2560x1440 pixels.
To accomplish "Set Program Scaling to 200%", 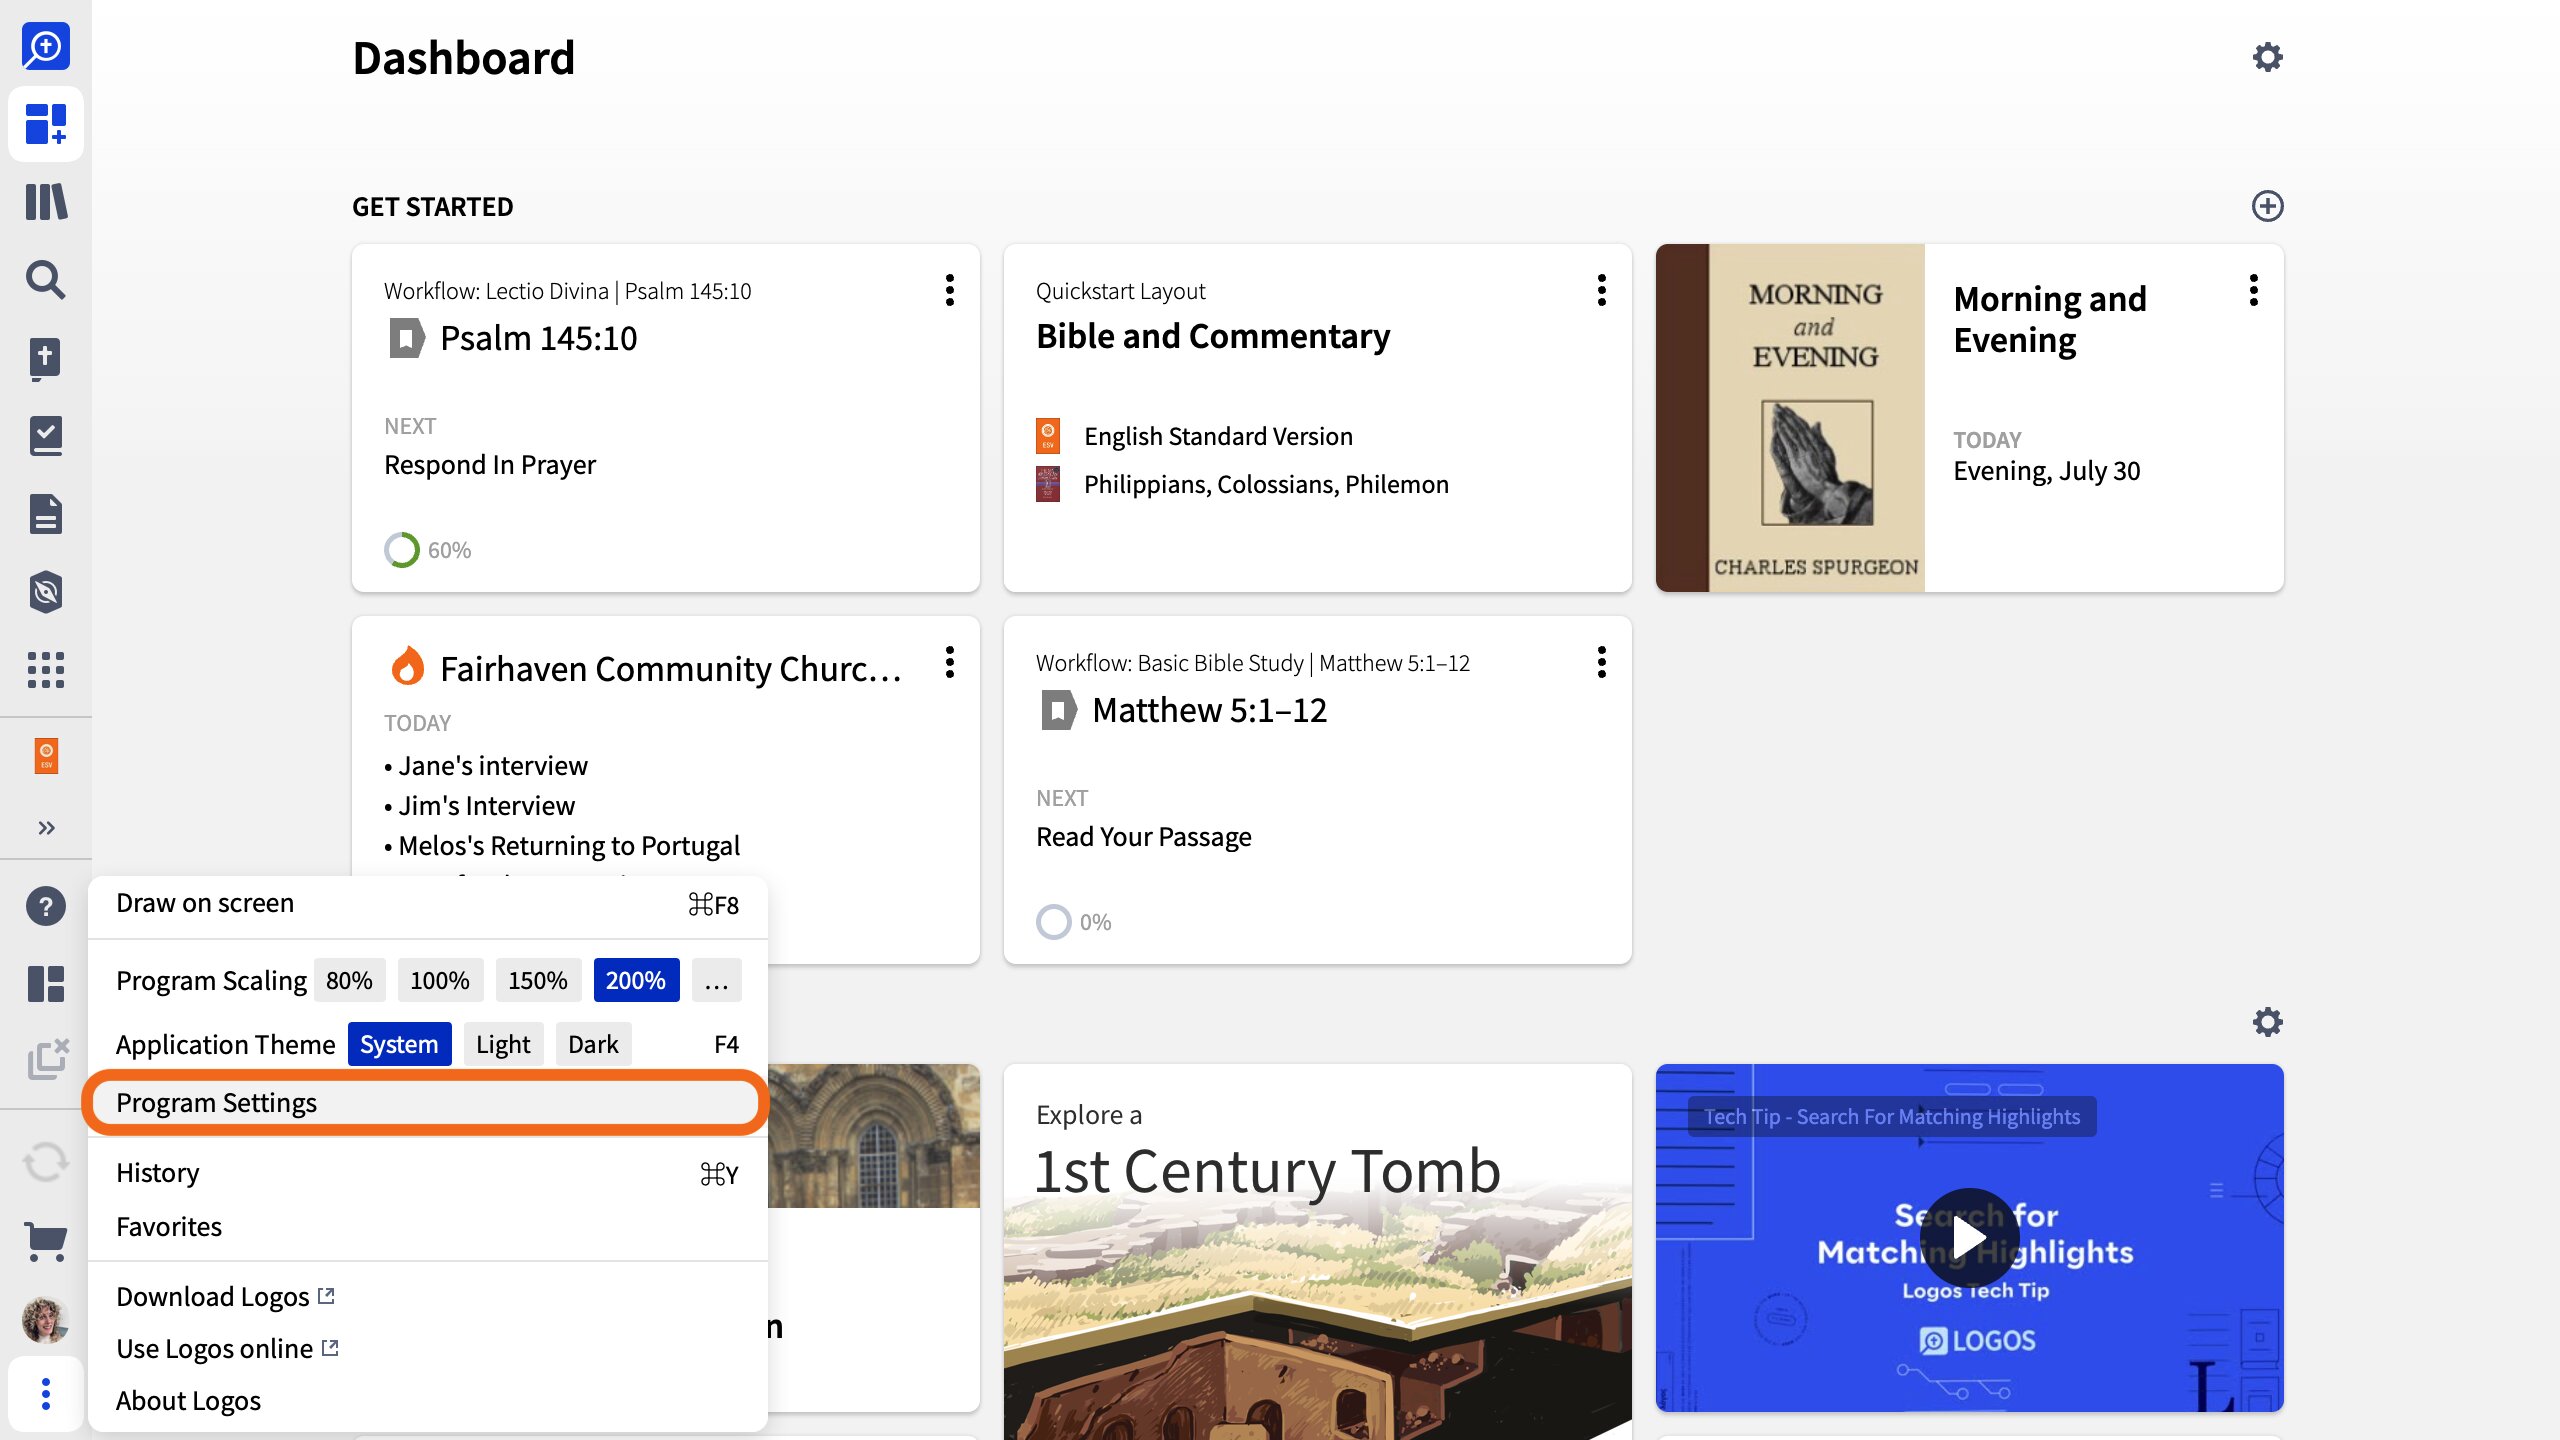I will click(x=636, y=980).
